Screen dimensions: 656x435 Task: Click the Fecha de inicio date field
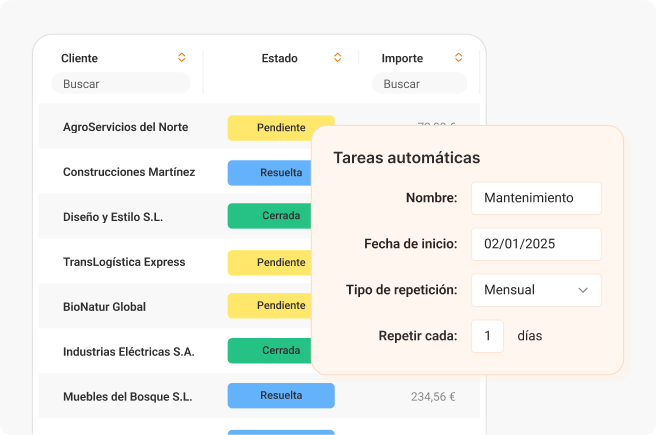pyautogui.click(x=535, y=244)
